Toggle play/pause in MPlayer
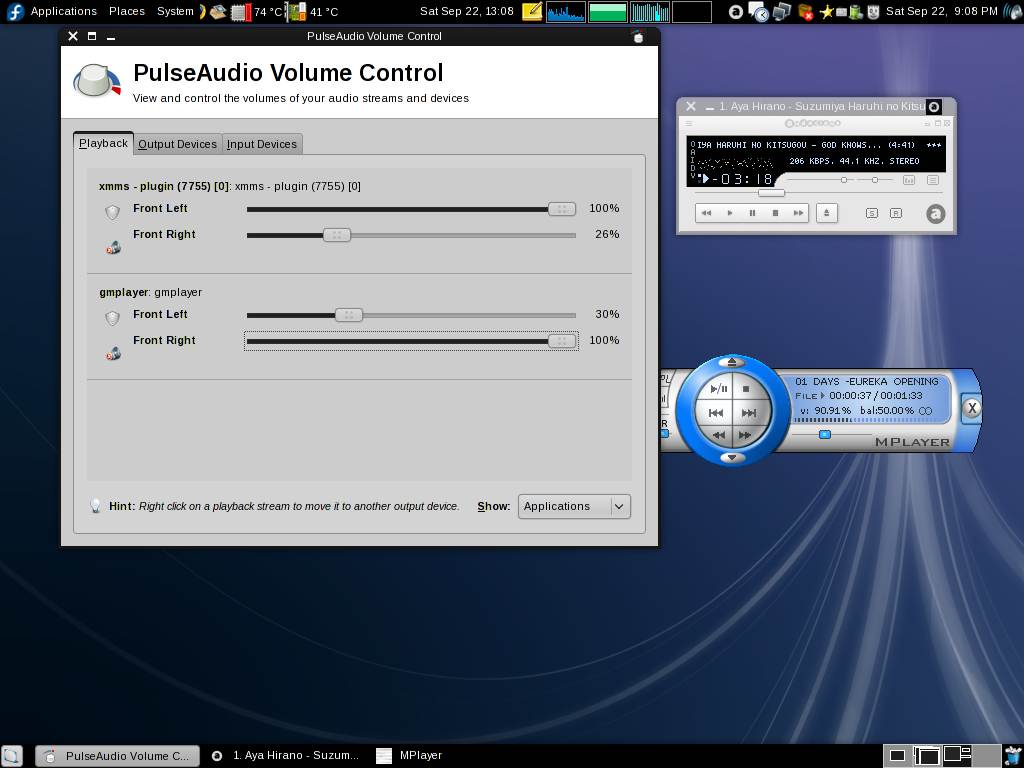The image size is (1024, 768). pyautogui.click(x=718, y=389)
